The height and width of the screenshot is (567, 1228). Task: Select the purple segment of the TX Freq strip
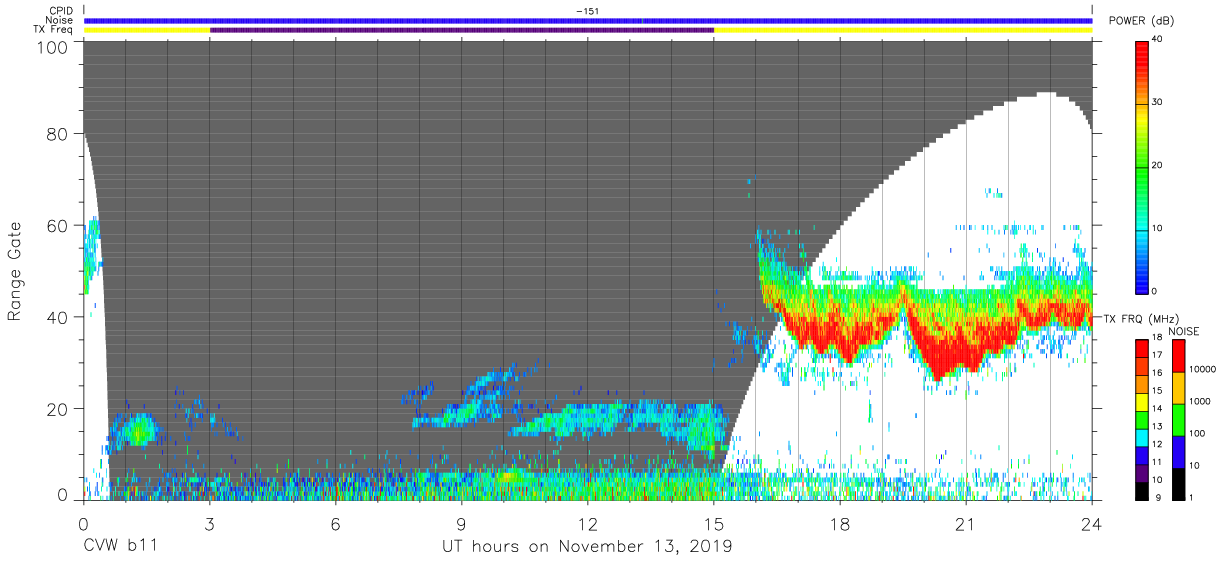(462, 30)
